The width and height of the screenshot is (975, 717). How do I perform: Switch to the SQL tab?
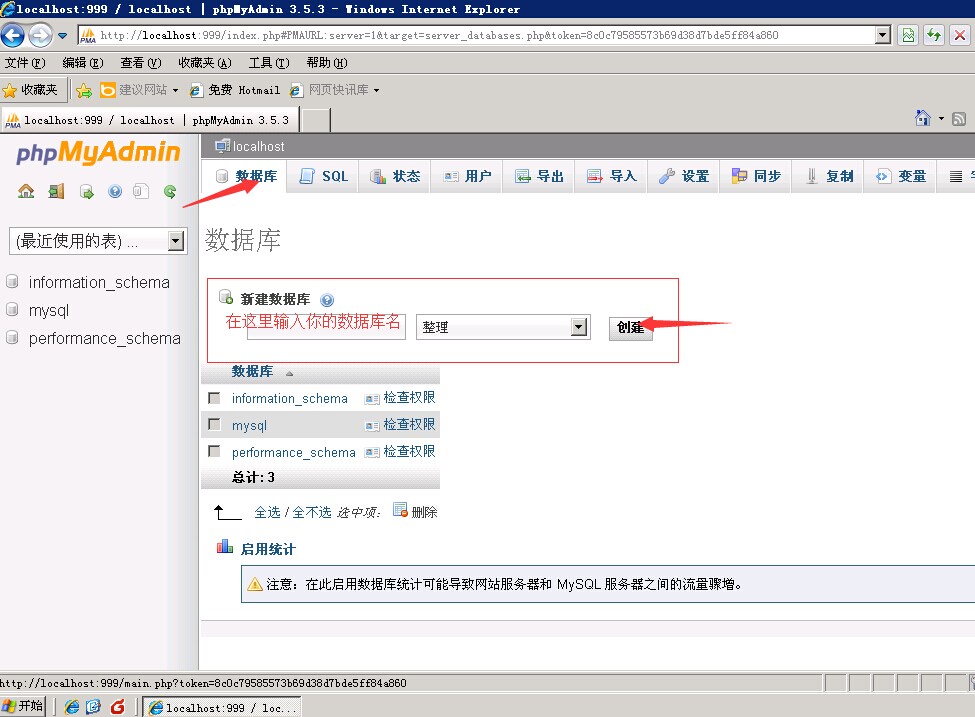[x=323, y=177]
